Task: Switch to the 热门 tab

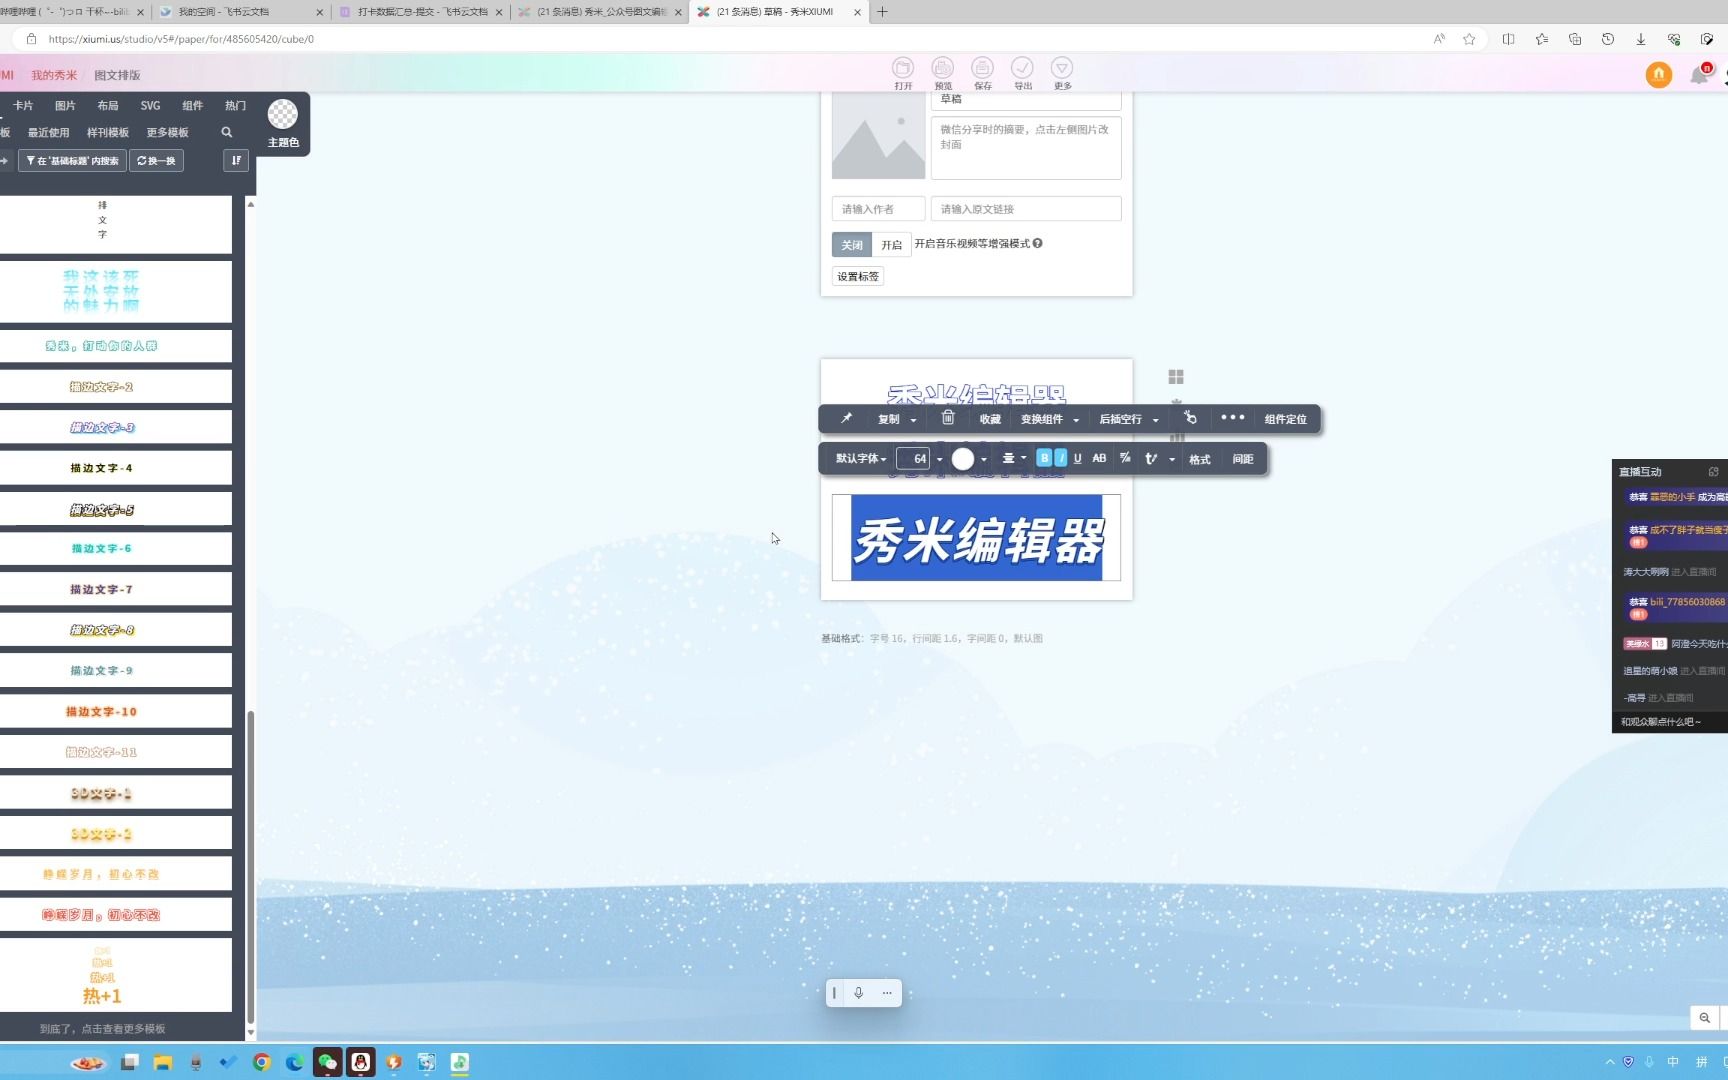Action: tap(235, 105)
